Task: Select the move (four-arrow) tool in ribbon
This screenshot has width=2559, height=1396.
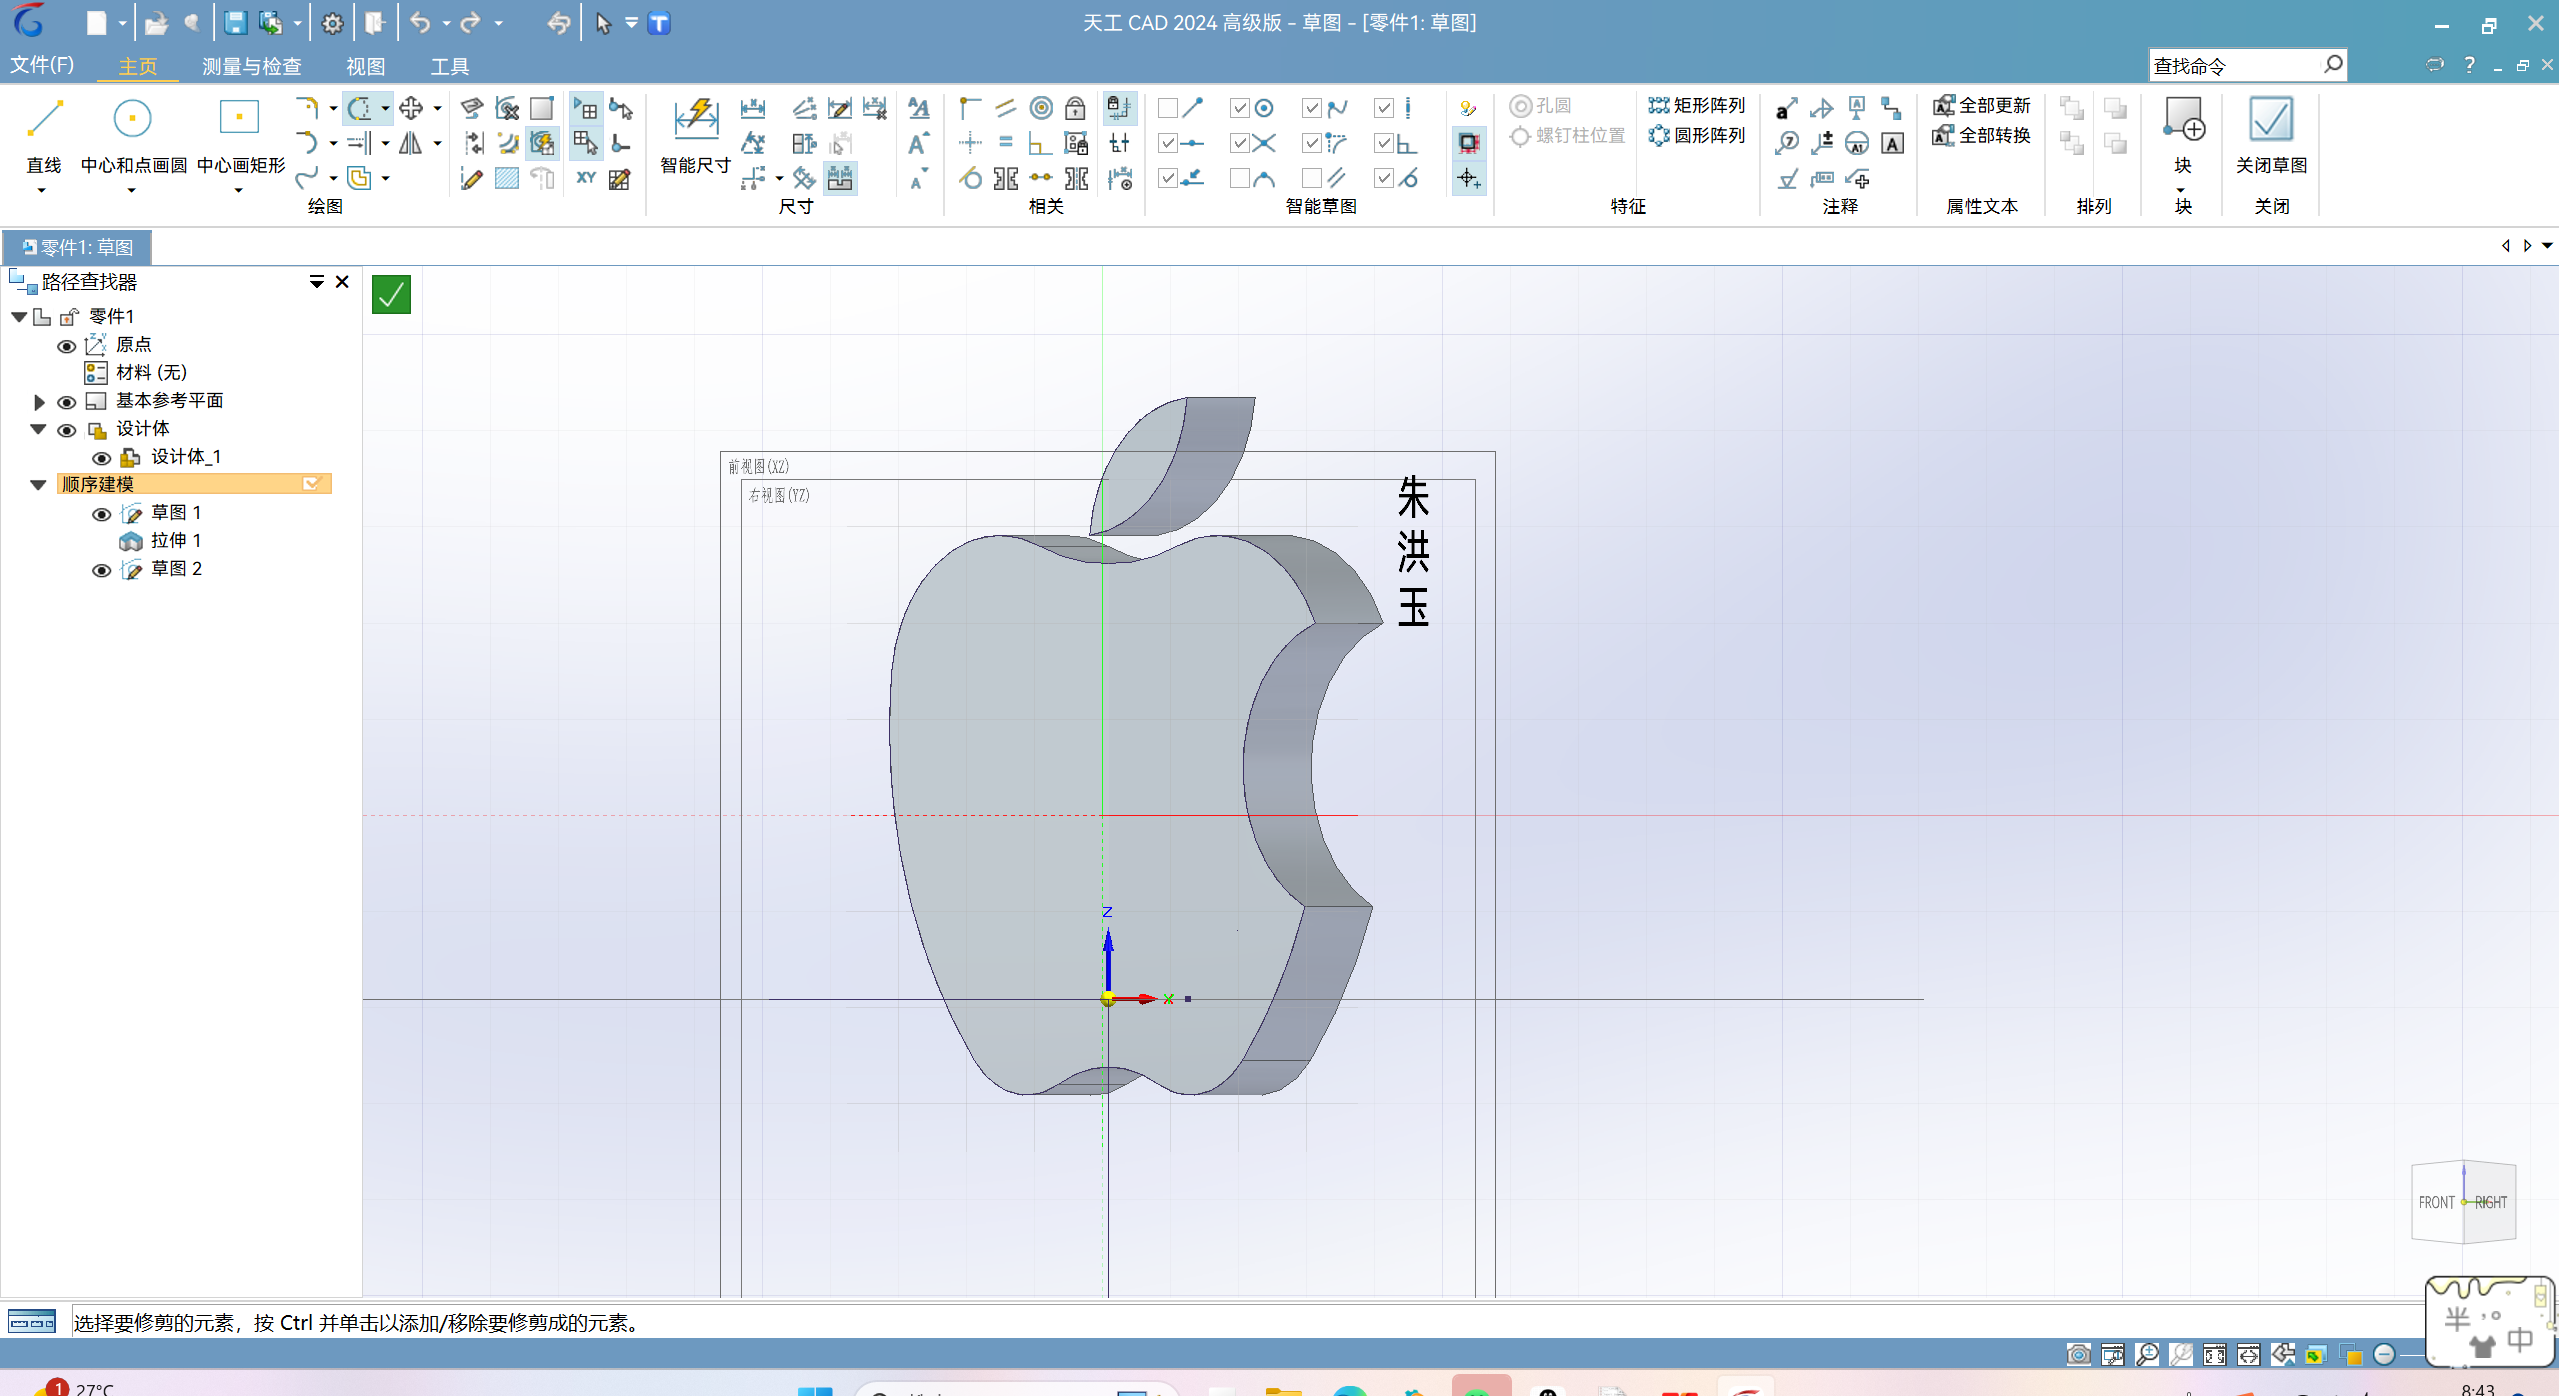Action: tap(410, 108)
